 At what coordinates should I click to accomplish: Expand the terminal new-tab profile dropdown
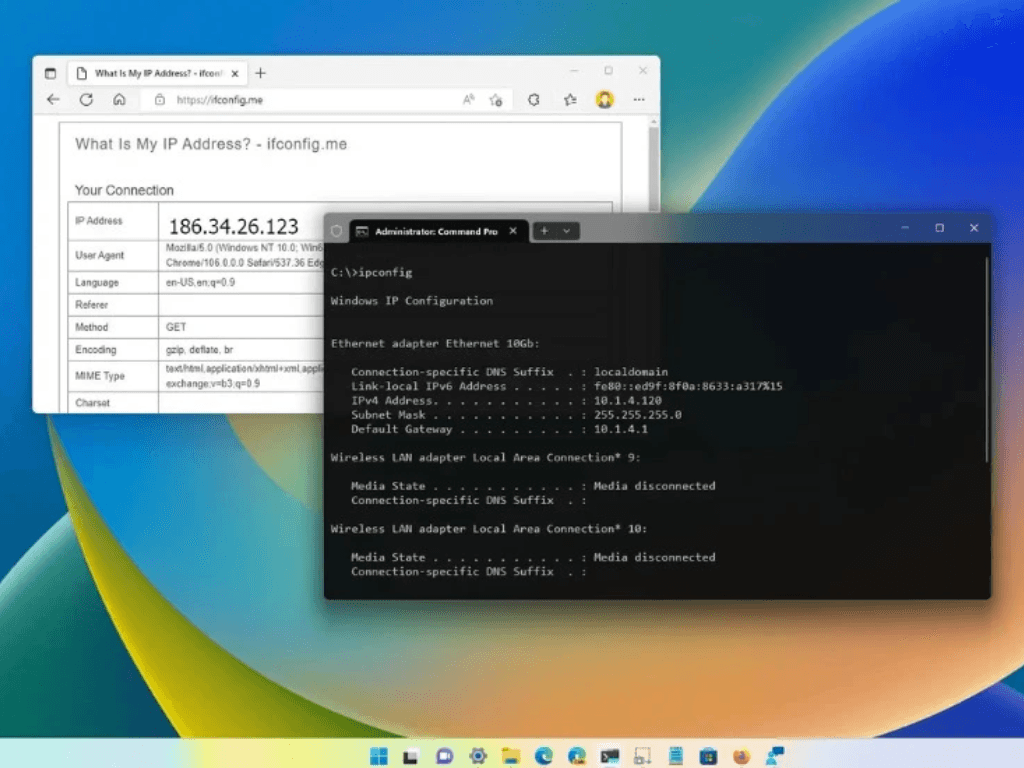tap(567, 231)
